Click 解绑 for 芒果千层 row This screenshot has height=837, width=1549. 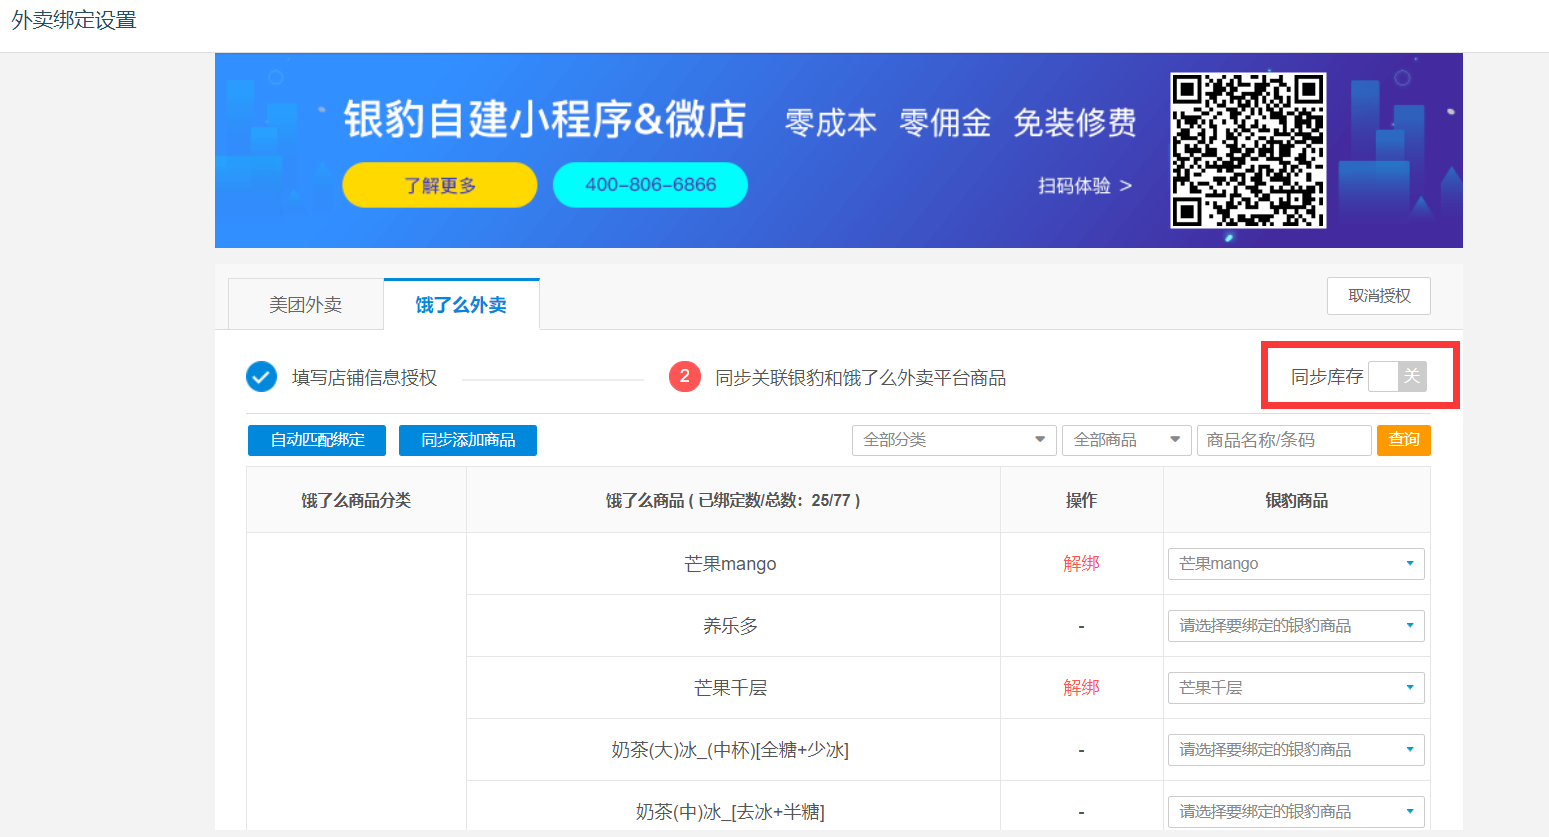click(1081, 688)
